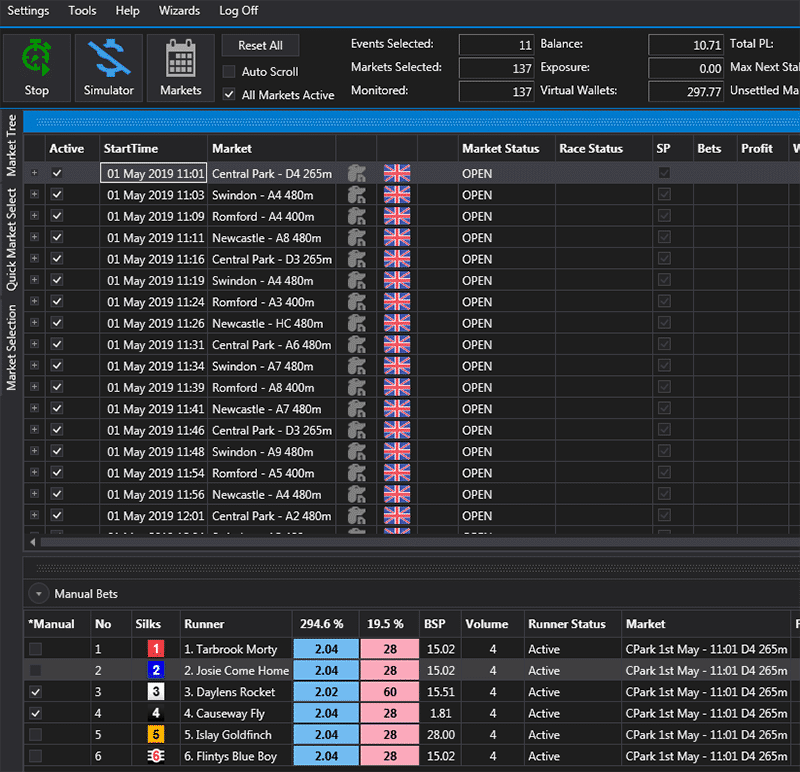Screen dimensions: 800x772
Task: Open Market Selection side tab
Action: (x=11, y=348)
